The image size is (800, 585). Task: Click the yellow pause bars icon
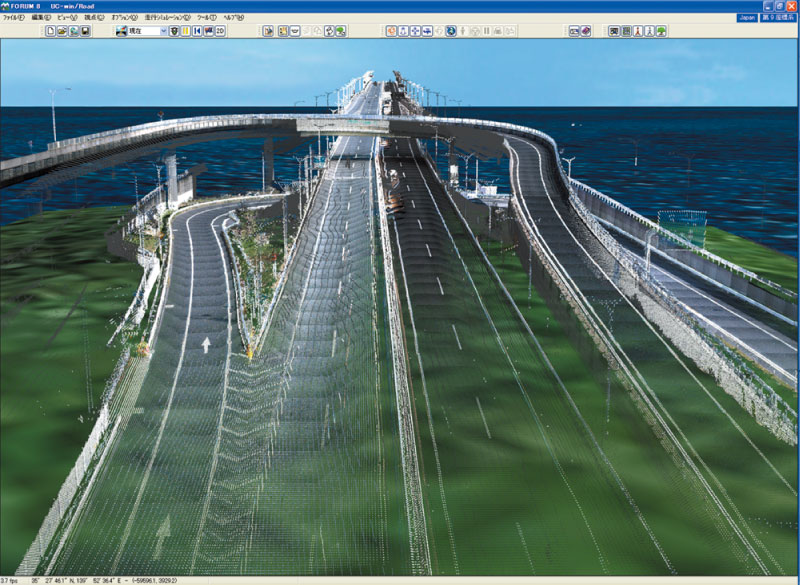pos(185,31)
